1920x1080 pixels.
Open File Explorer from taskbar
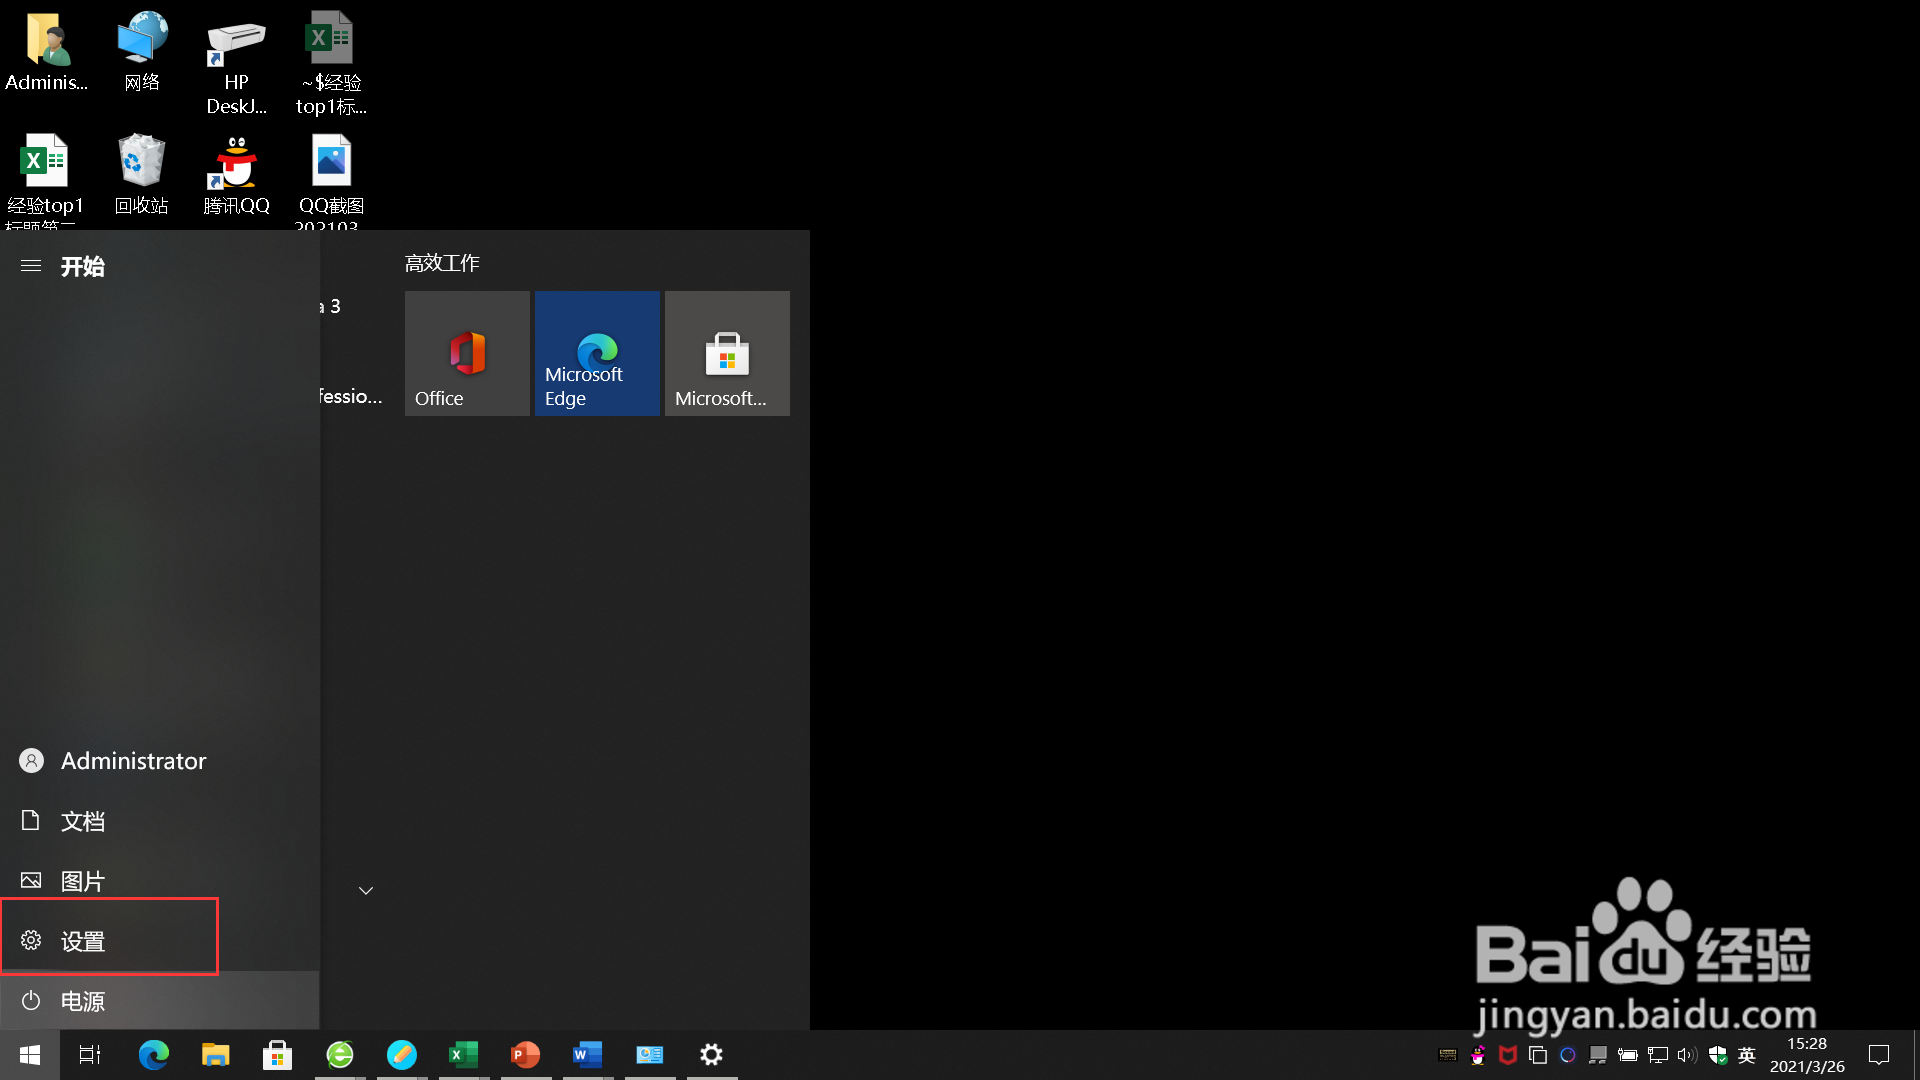[215, 1055]
